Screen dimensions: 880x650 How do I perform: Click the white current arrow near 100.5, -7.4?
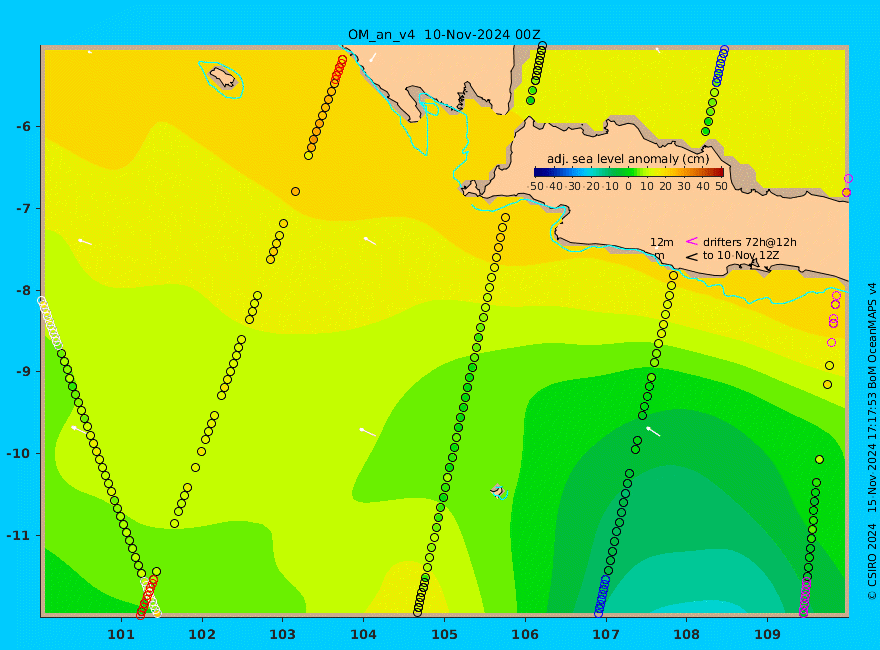click(x=85, y=242)
